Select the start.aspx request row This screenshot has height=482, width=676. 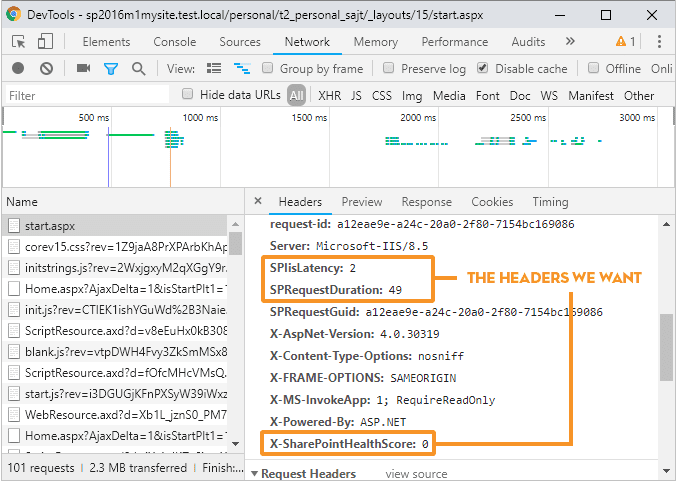pyautogui.click(x=115, y=225)
